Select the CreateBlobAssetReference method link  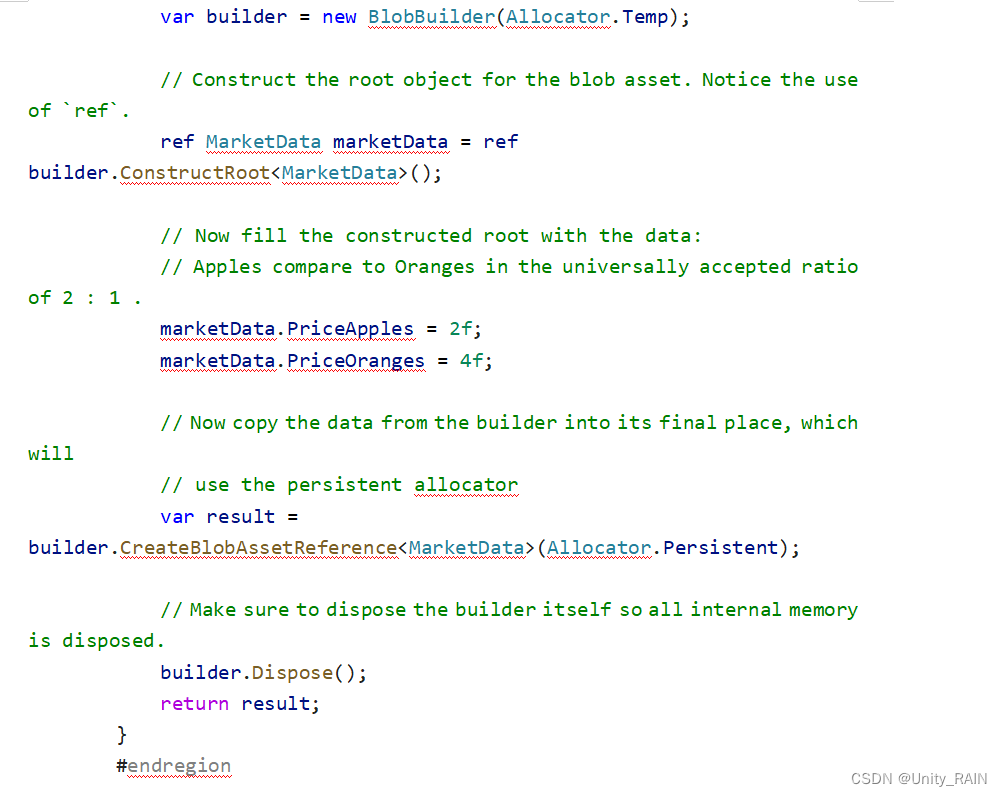tap(258, 547)
